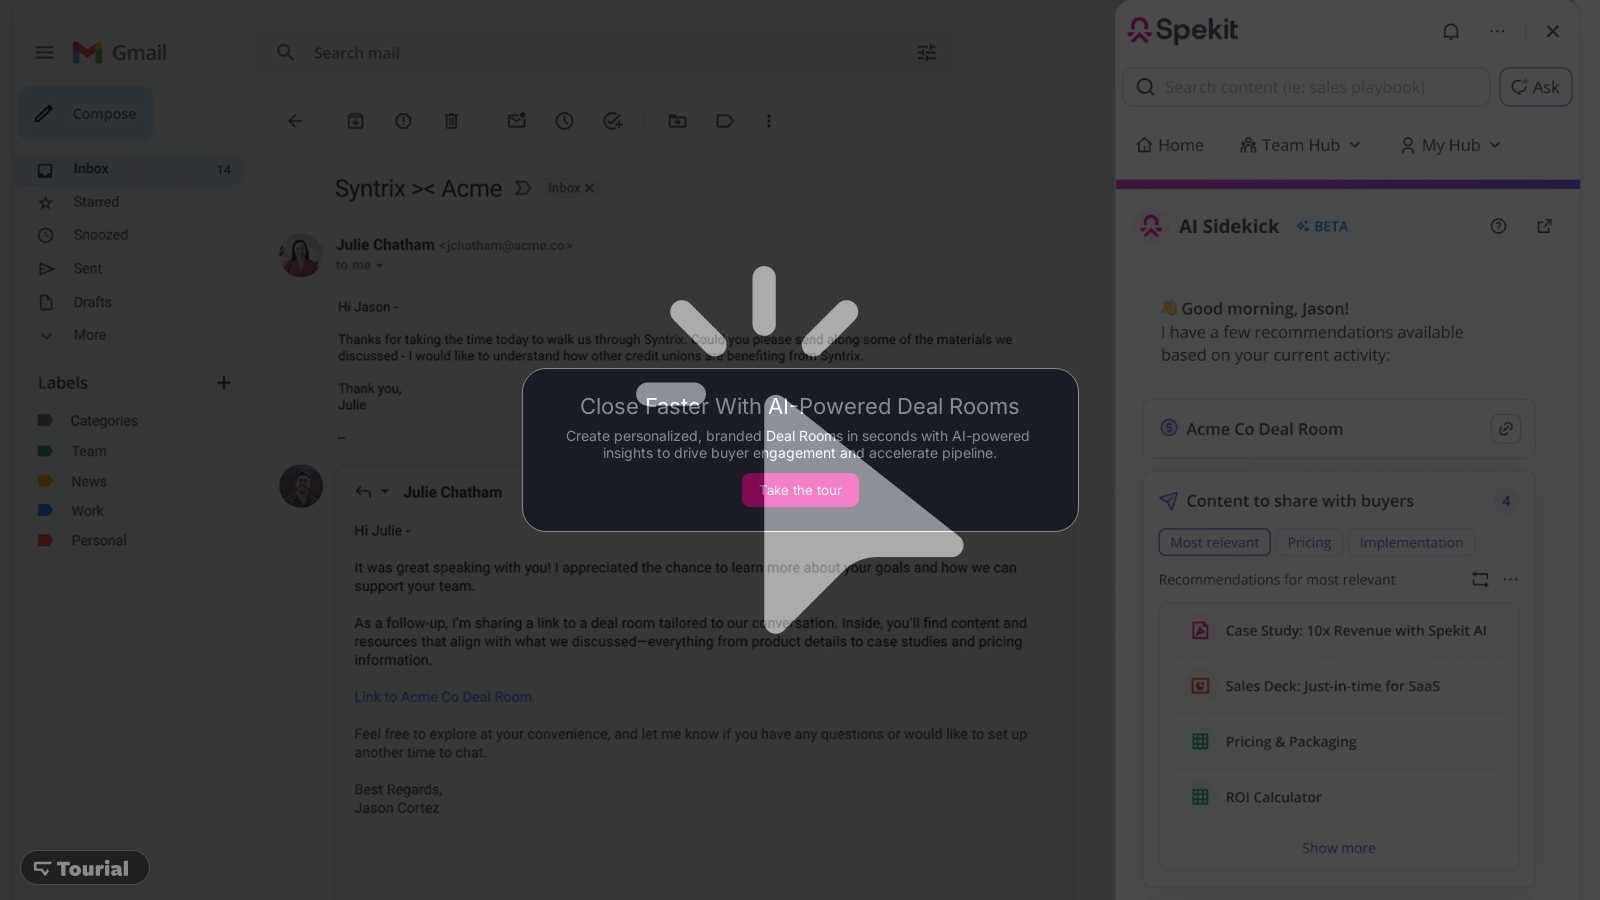This screenshot has width=1600, height=900.
Task: Open AI Sidekick help icon
Action: pos(1498,226)
